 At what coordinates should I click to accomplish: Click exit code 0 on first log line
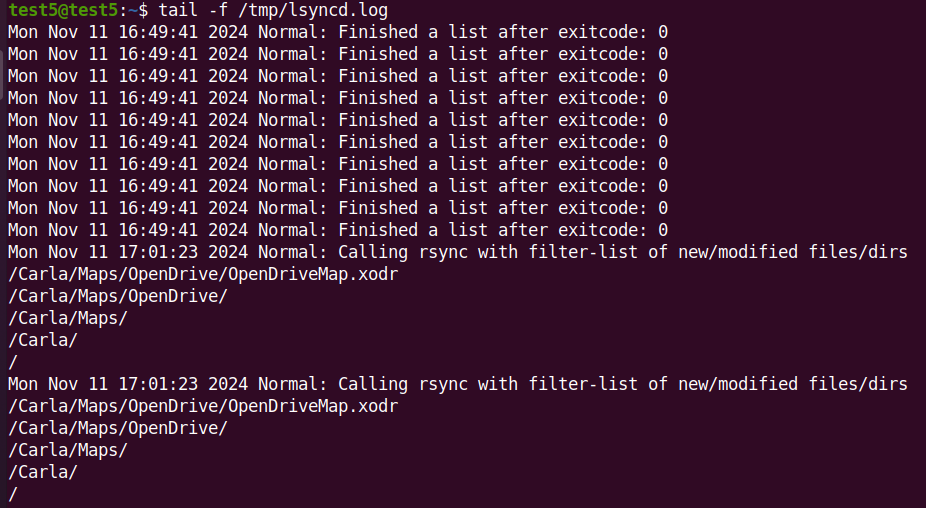pos(662,32)
